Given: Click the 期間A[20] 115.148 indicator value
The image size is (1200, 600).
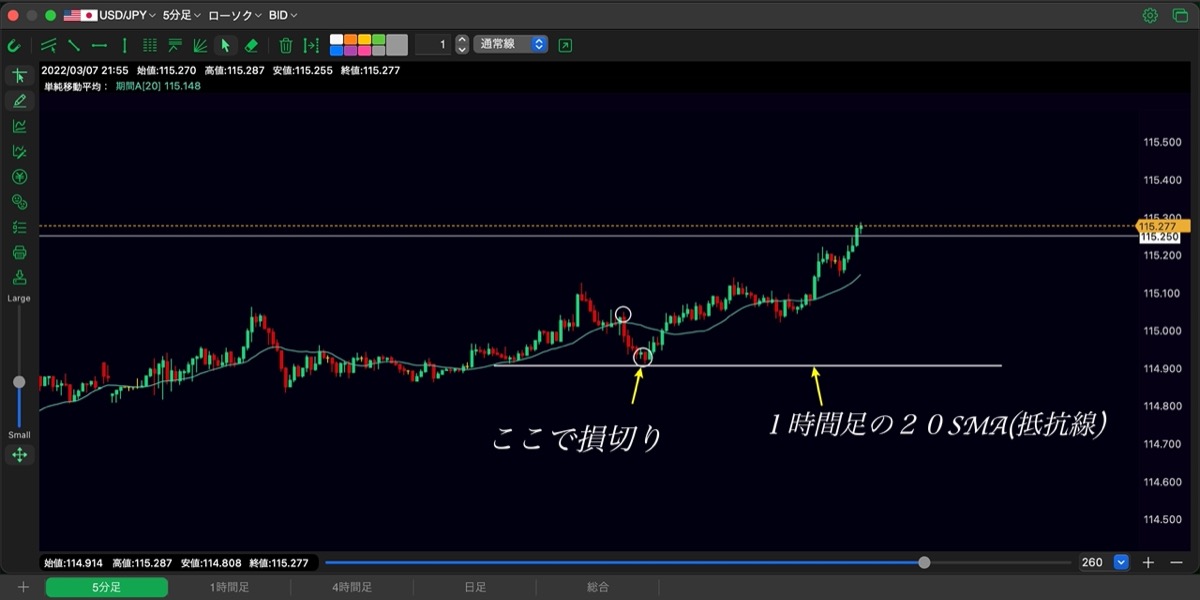Looking at the screenshot, I should 159,86.
